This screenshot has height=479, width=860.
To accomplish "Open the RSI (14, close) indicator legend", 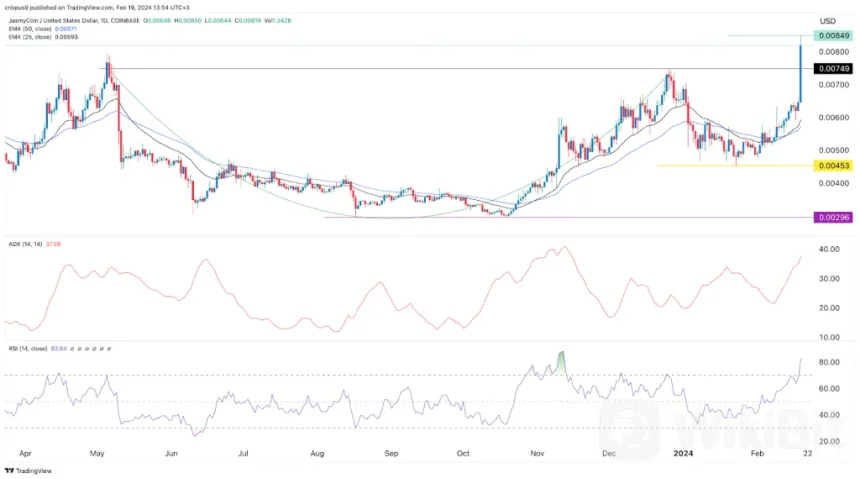I will 30,348.
